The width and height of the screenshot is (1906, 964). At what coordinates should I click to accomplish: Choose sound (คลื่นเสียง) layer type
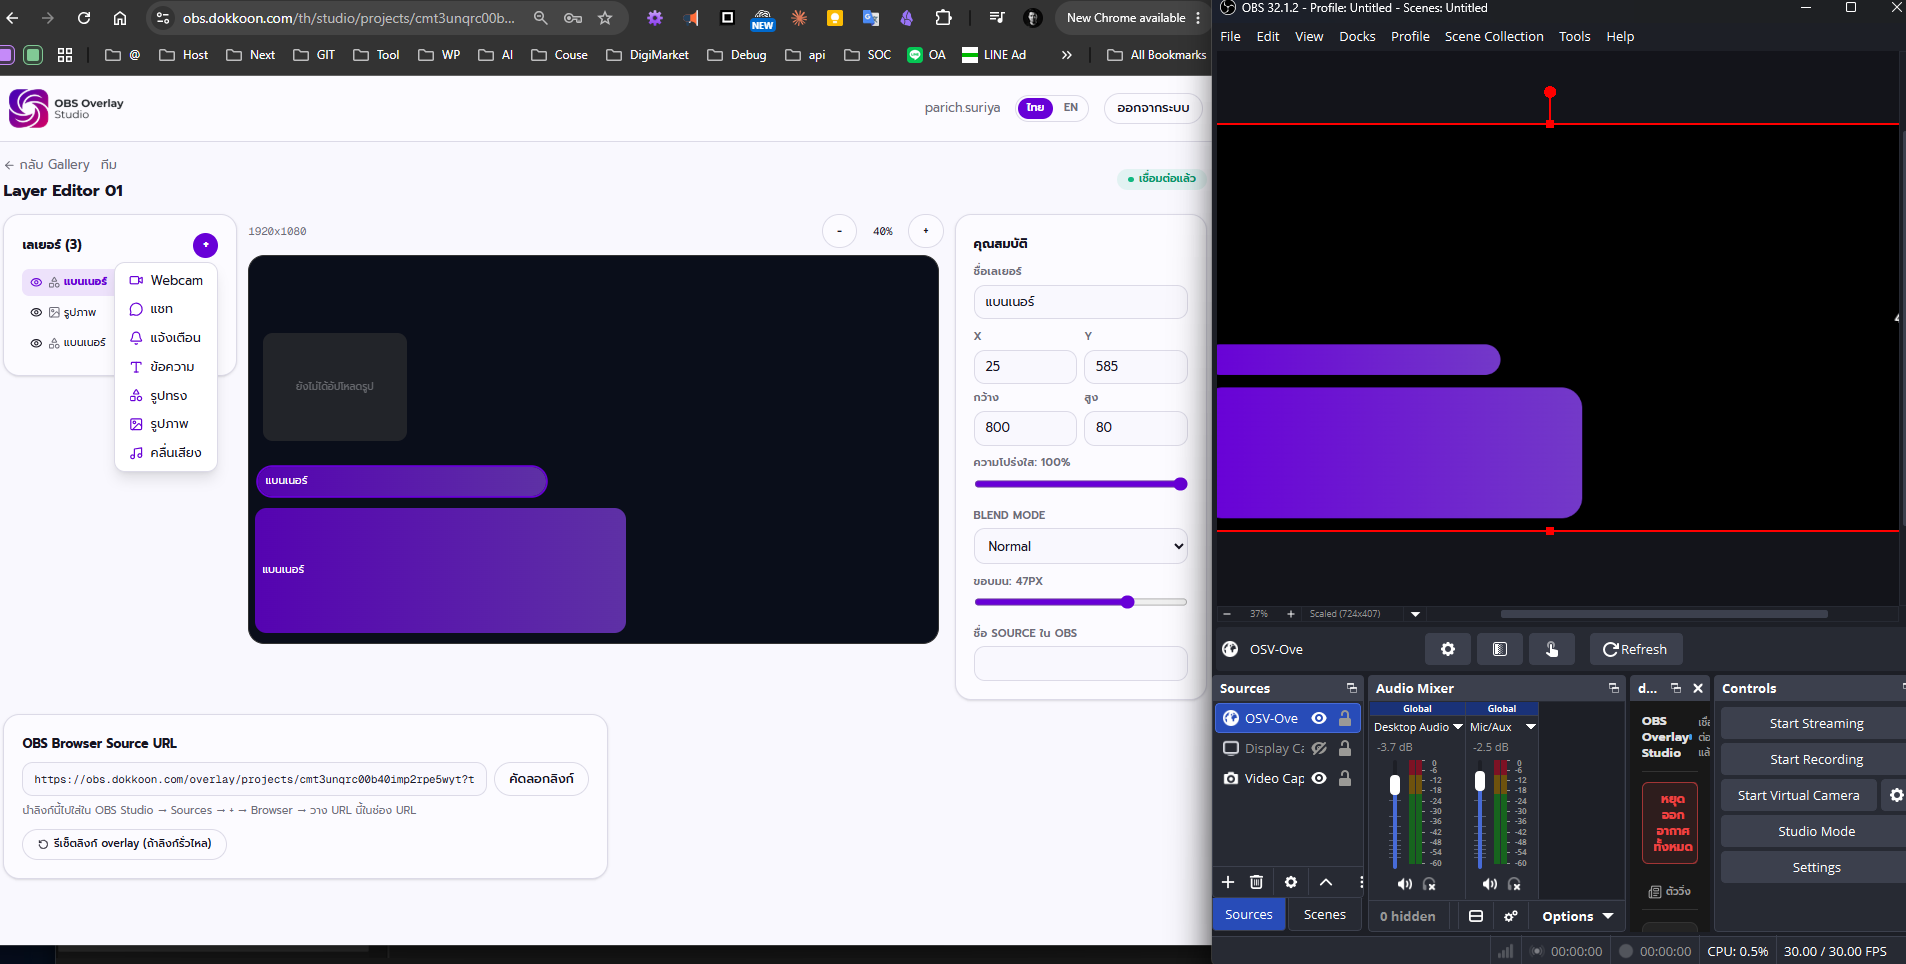tap(166, 453)
